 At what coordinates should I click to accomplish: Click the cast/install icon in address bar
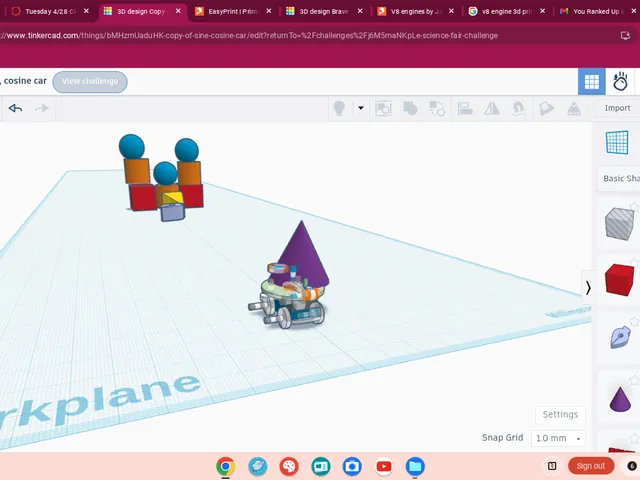tap(625, 36)
